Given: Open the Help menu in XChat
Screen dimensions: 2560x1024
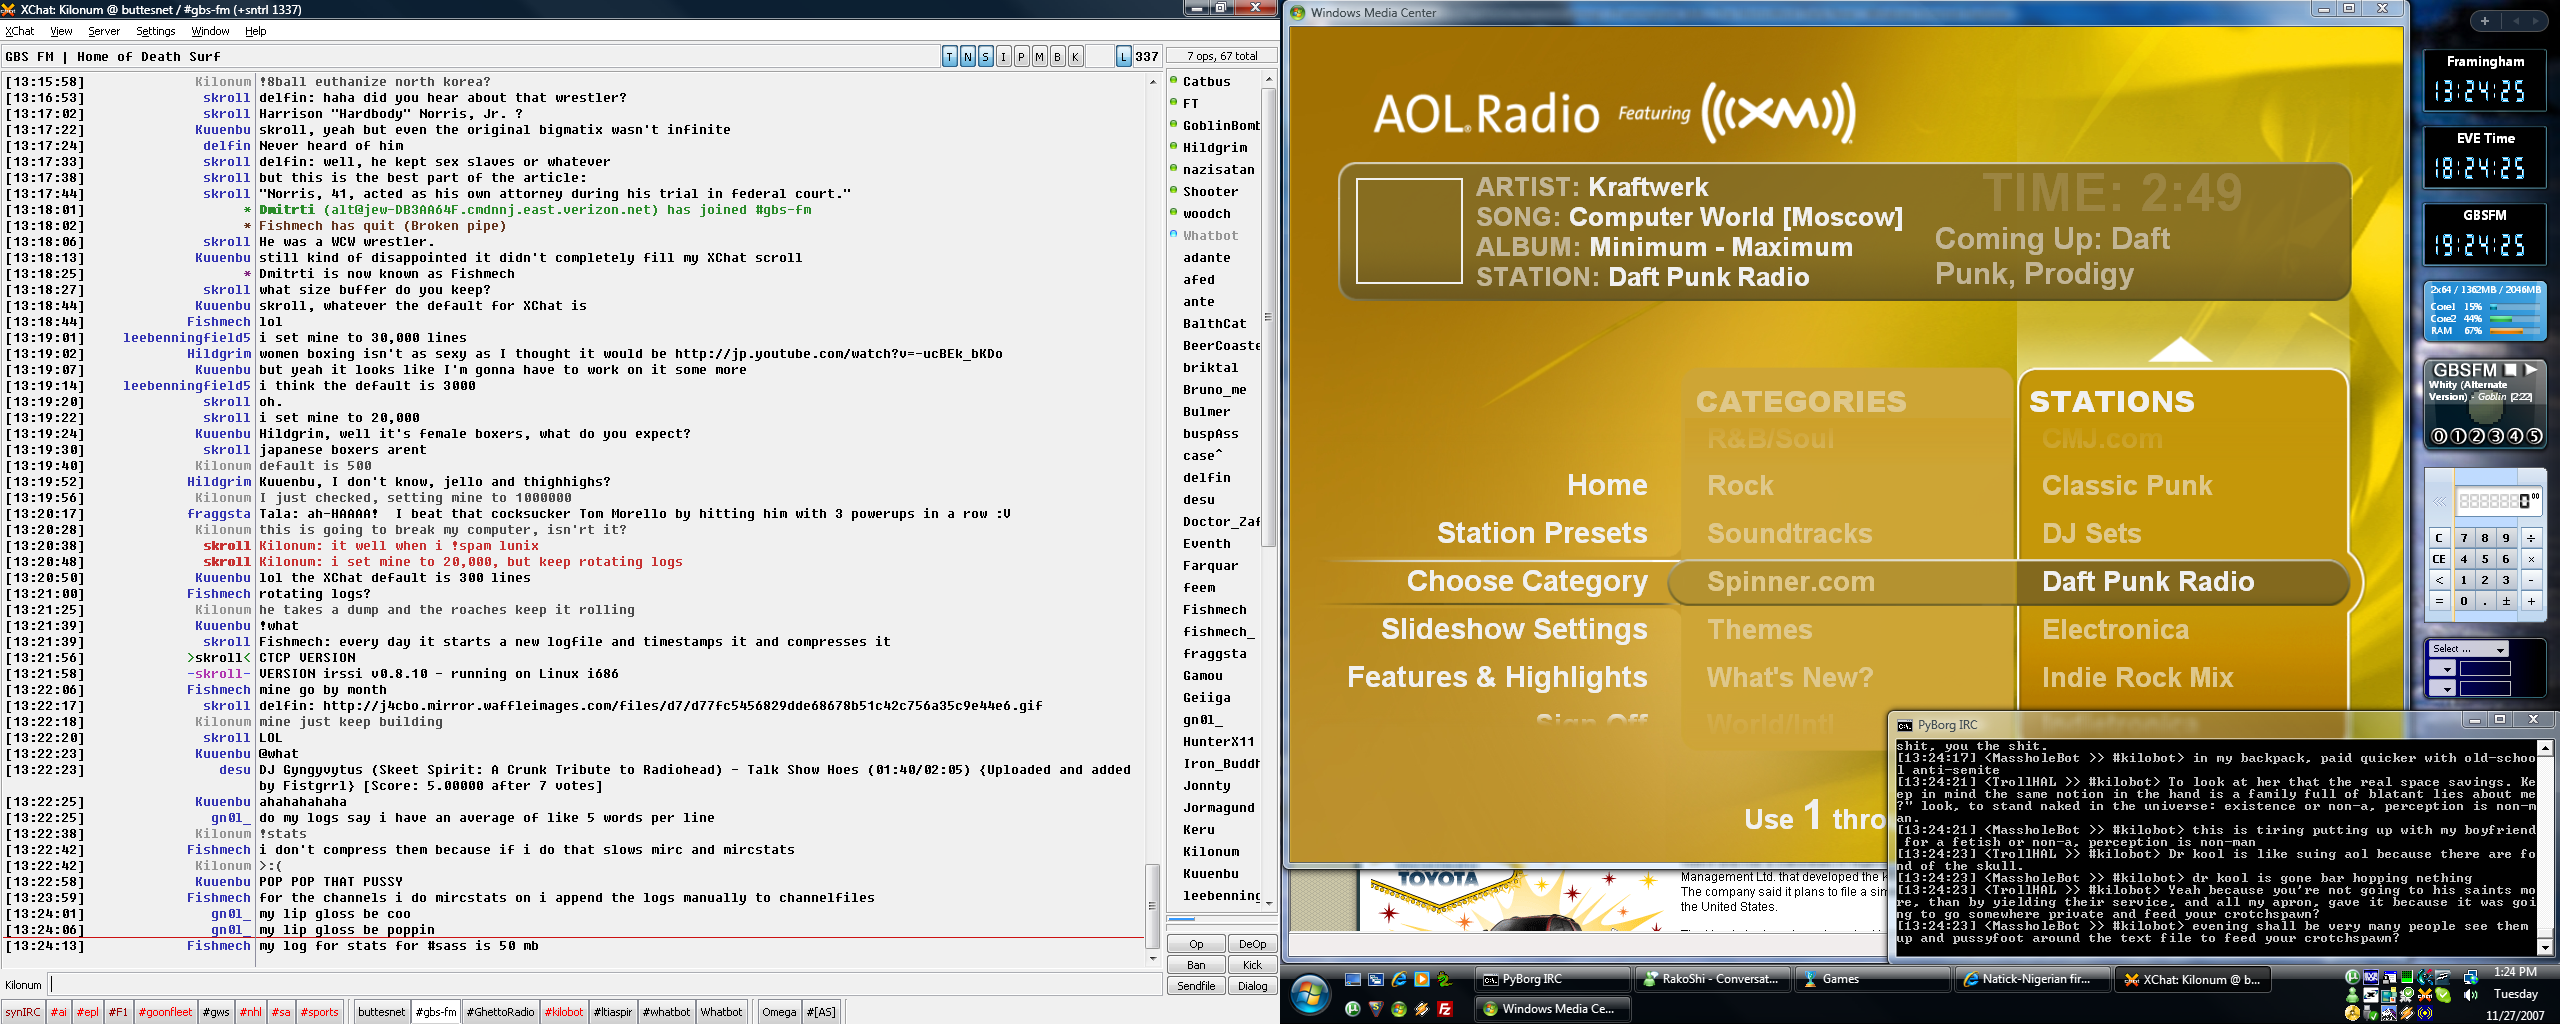Looking at the screenshot, I should coord(256,31).
